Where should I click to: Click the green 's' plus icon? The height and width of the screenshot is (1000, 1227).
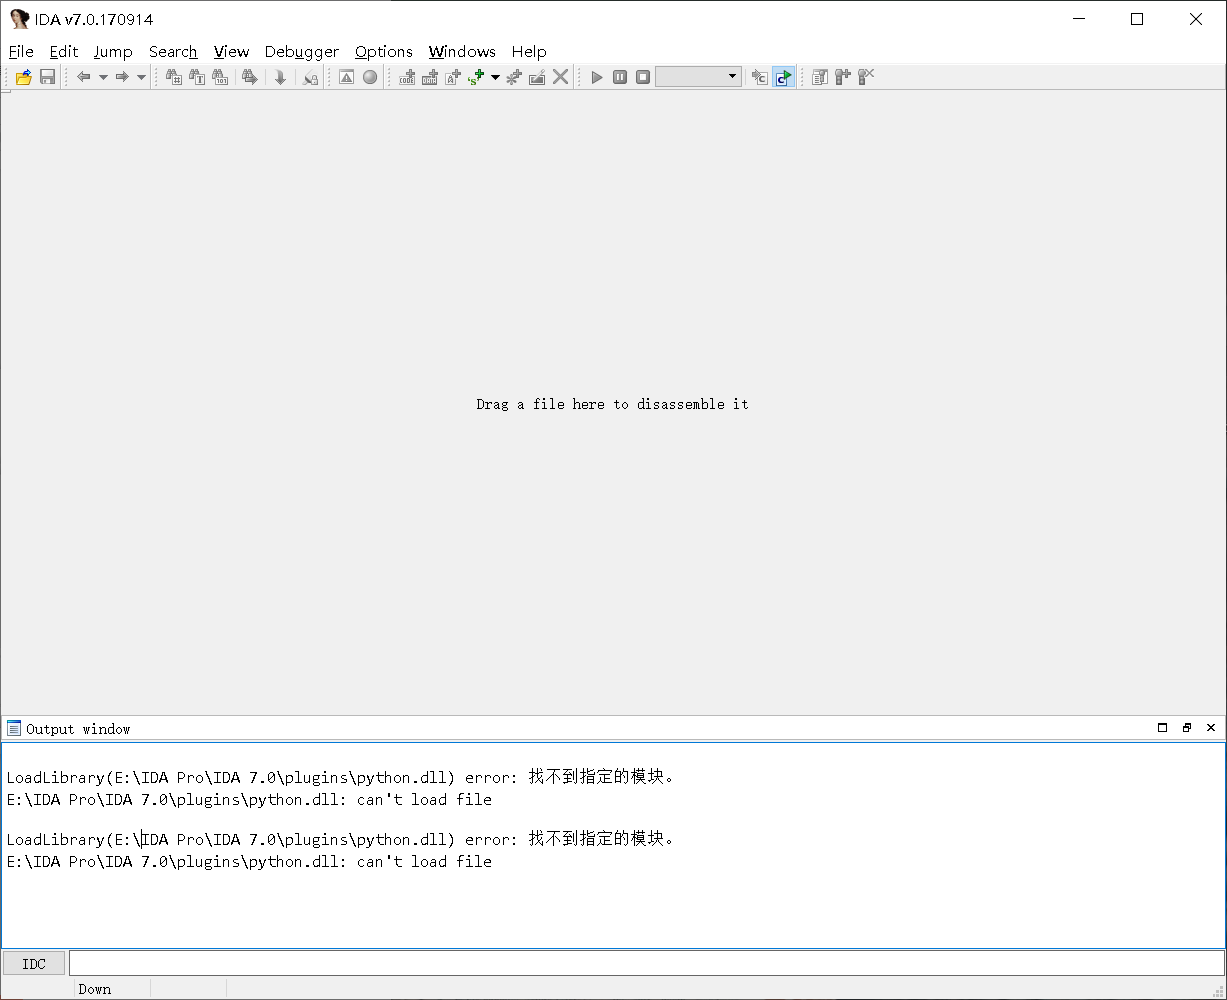coord(476,77)
